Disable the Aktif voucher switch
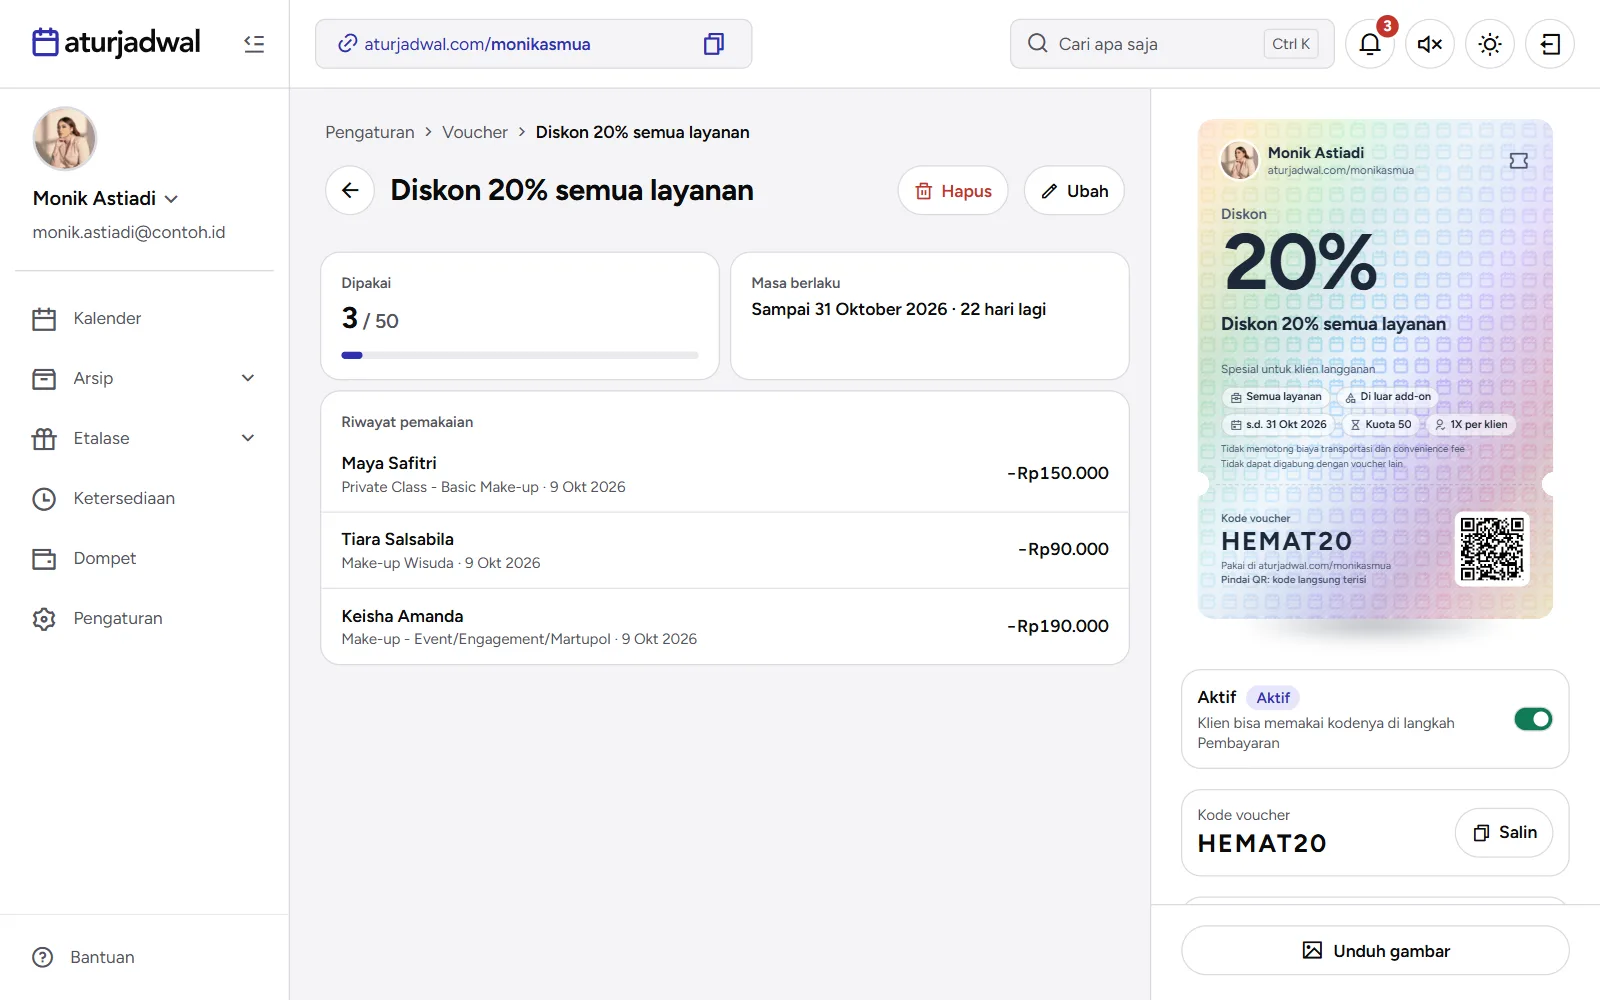 pos(1533,719)
